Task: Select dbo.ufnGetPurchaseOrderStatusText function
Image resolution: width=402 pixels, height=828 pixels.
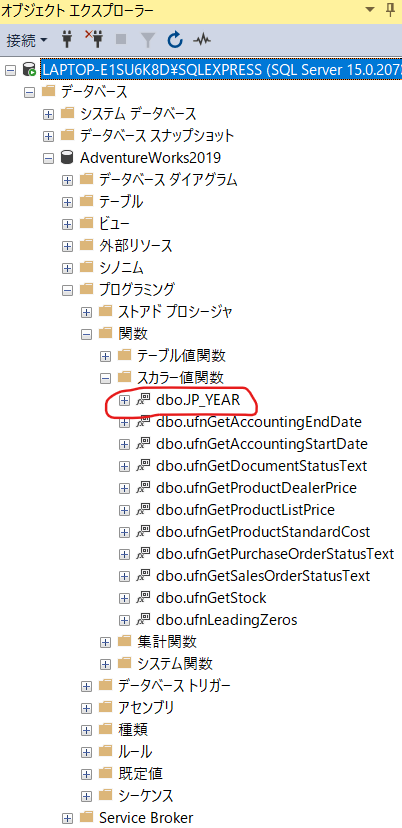Action: [x=275, y=554]
